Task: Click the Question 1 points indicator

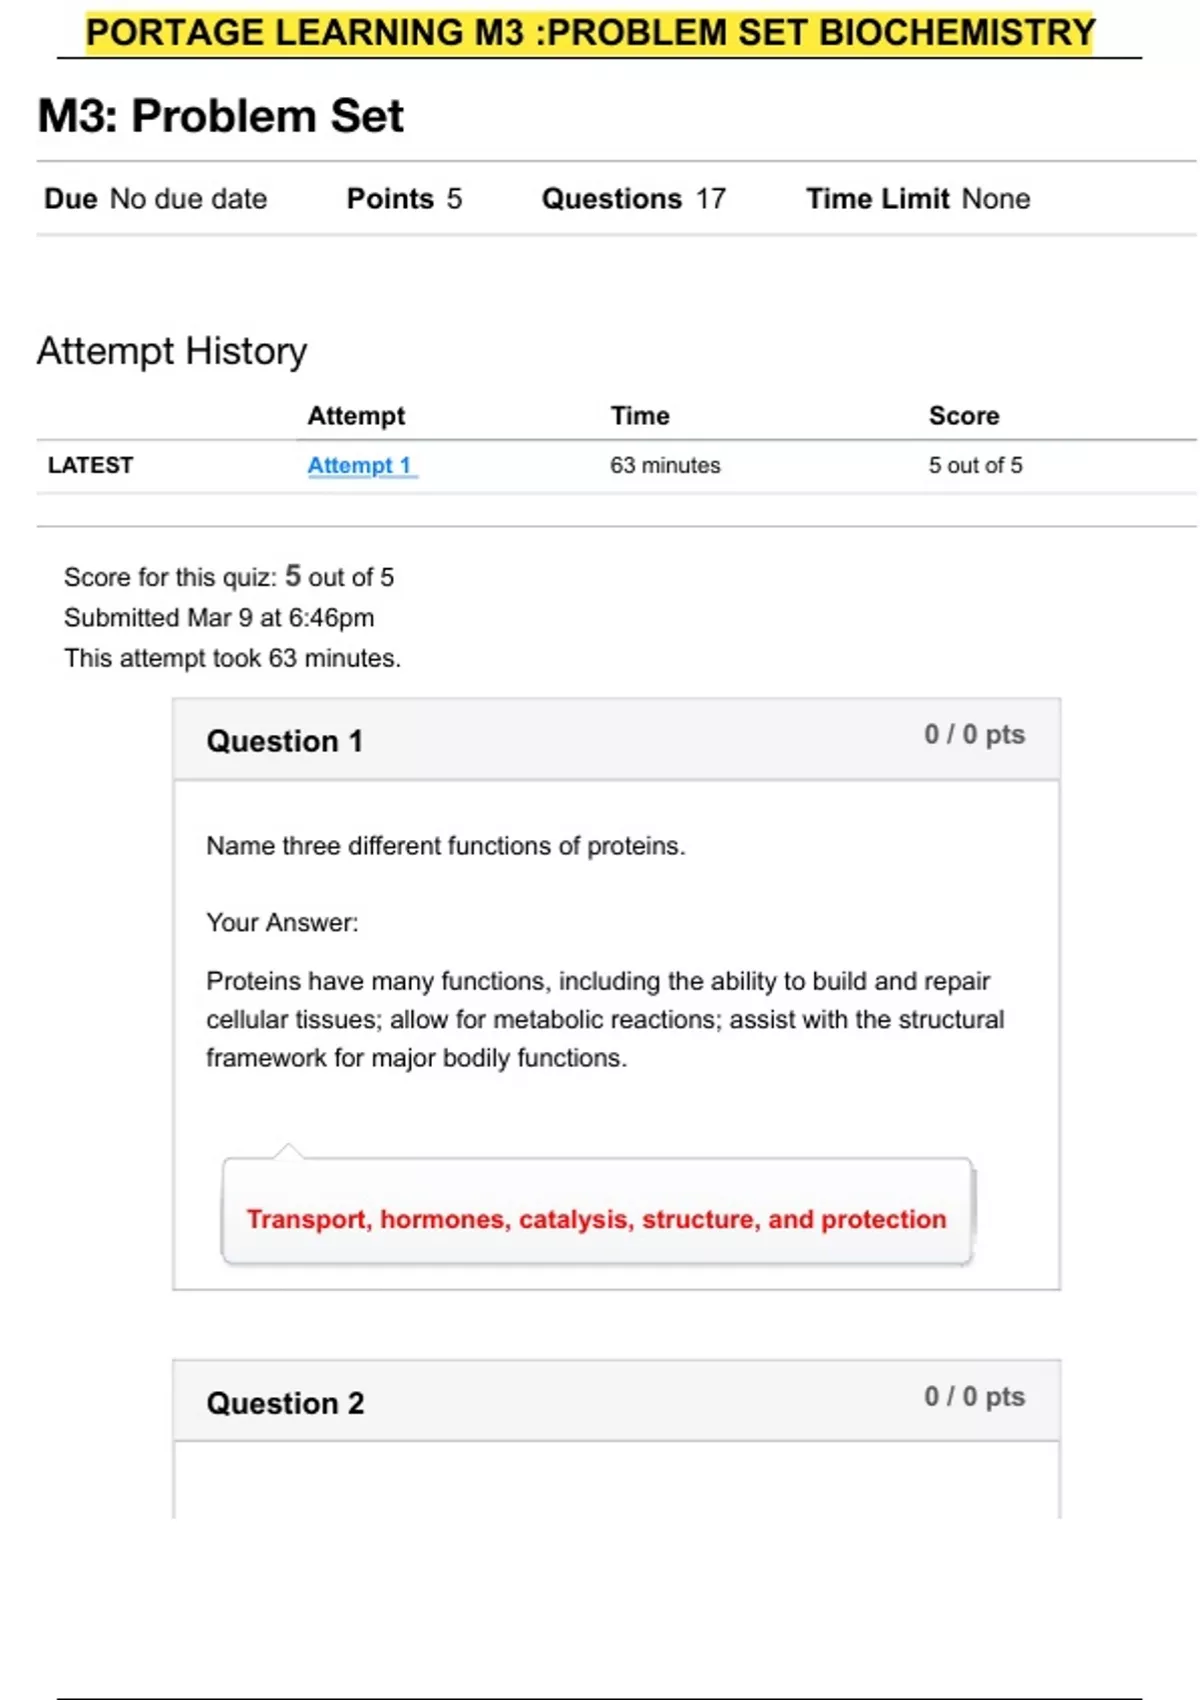Action: click(x=974, y=735)
